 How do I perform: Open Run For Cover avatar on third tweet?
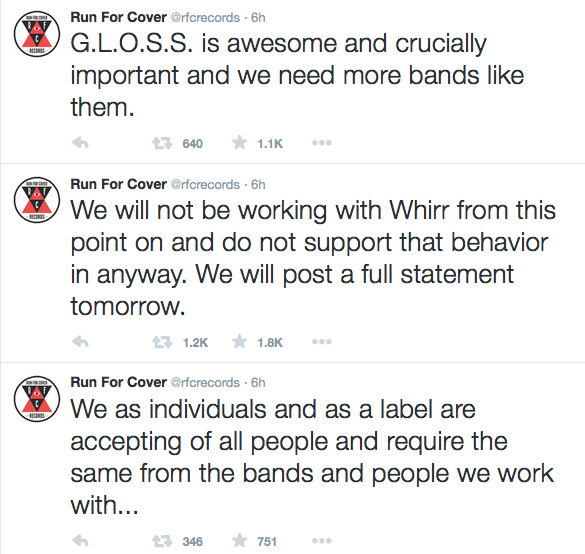click(x=37, y=399)
